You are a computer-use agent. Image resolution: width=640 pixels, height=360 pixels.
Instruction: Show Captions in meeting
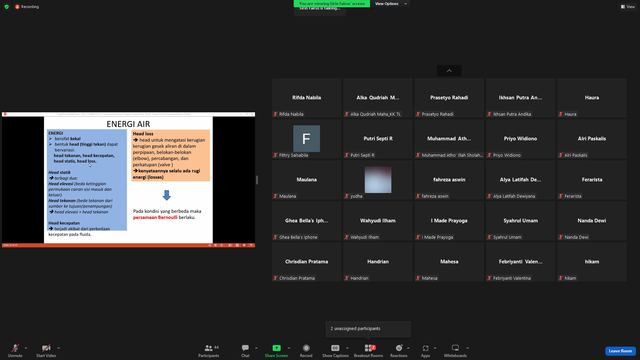[x=335, y=350]
